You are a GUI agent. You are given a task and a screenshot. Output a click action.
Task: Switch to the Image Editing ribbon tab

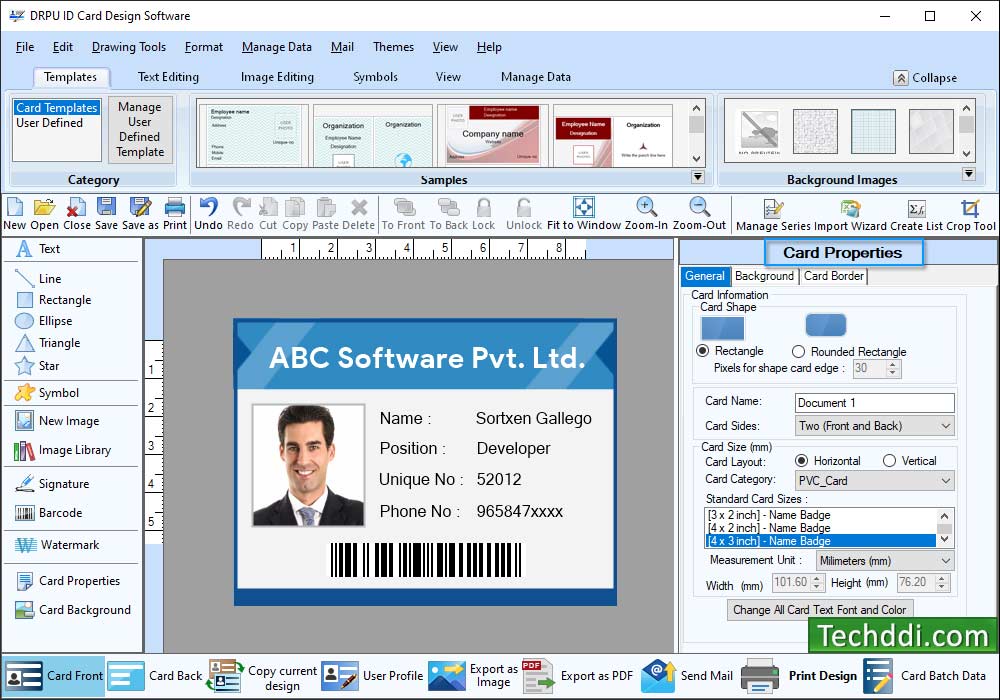(277, 77)
